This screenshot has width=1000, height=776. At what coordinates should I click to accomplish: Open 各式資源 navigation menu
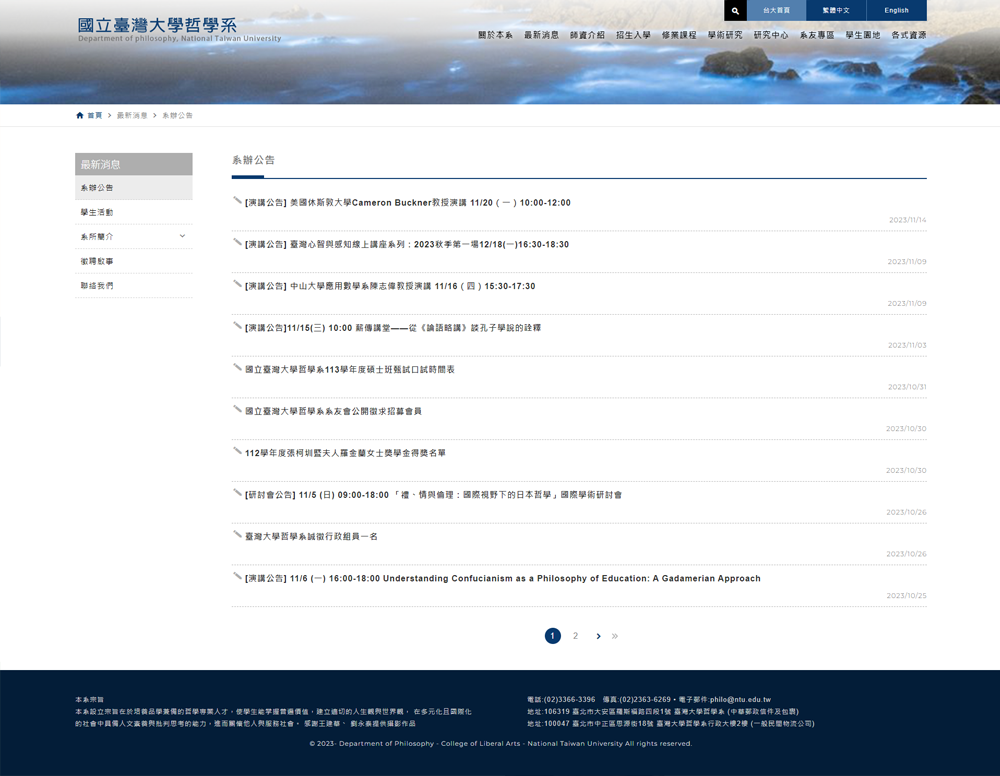(x=909, y=35)
